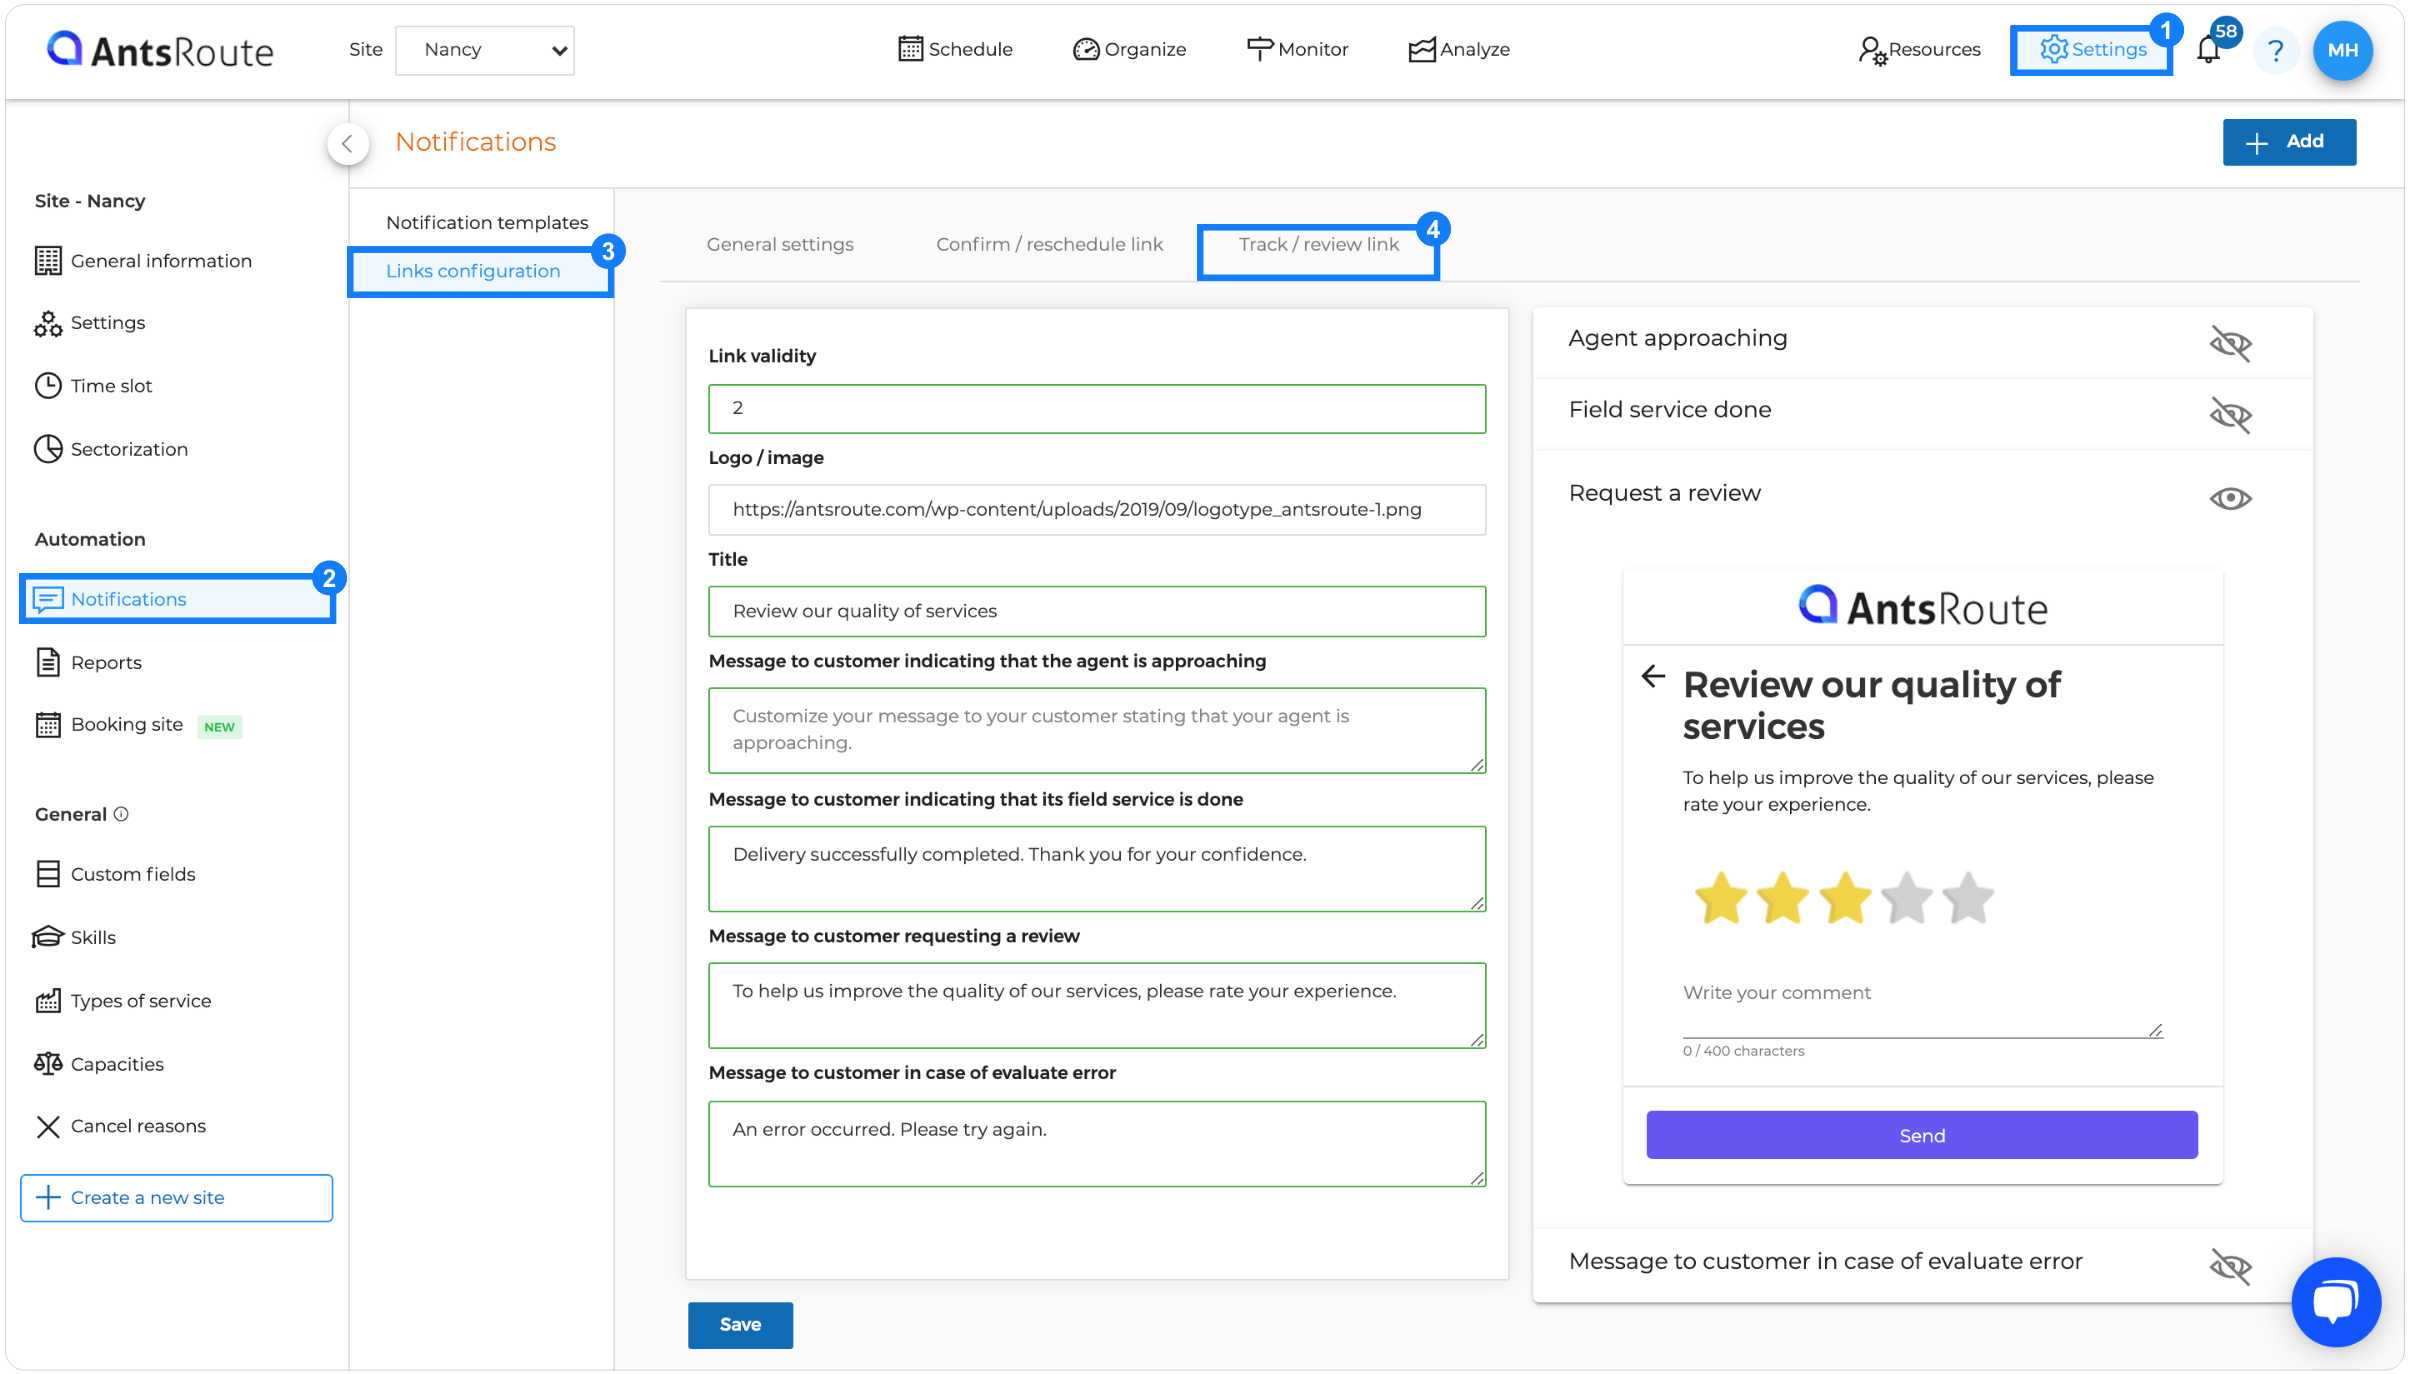2409x1374 pixels.
Task: Go to Monitor in top navigation
Action: (x=1298, y=49)
